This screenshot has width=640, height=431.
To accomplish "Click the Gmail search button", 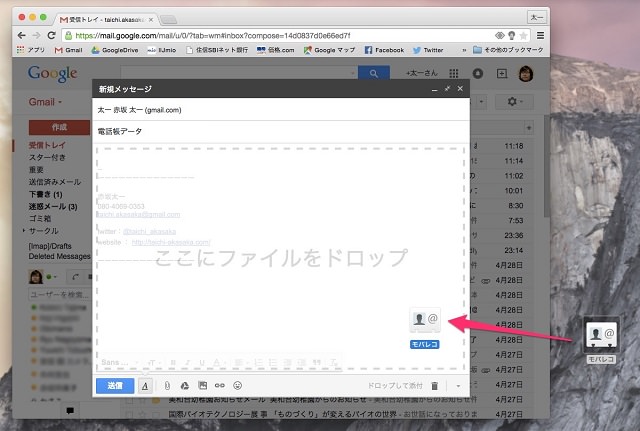I will coord(373,73).
